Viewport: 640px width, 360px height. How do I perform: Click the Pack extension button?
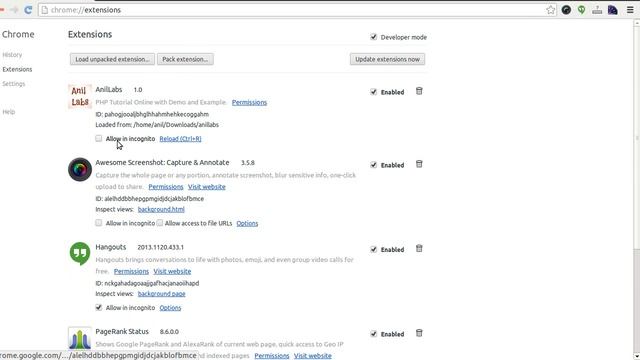[185, 59]
